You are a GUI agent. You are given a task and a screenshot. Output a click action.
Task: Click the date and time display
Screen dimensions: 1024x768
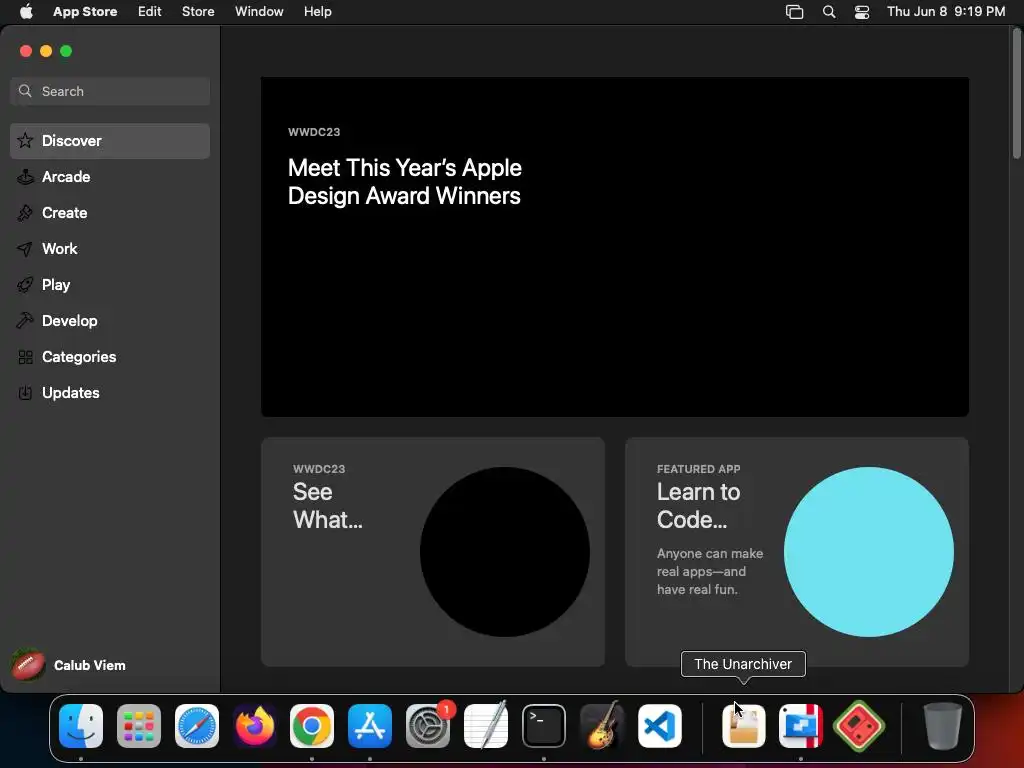click(x=946, y=12)
